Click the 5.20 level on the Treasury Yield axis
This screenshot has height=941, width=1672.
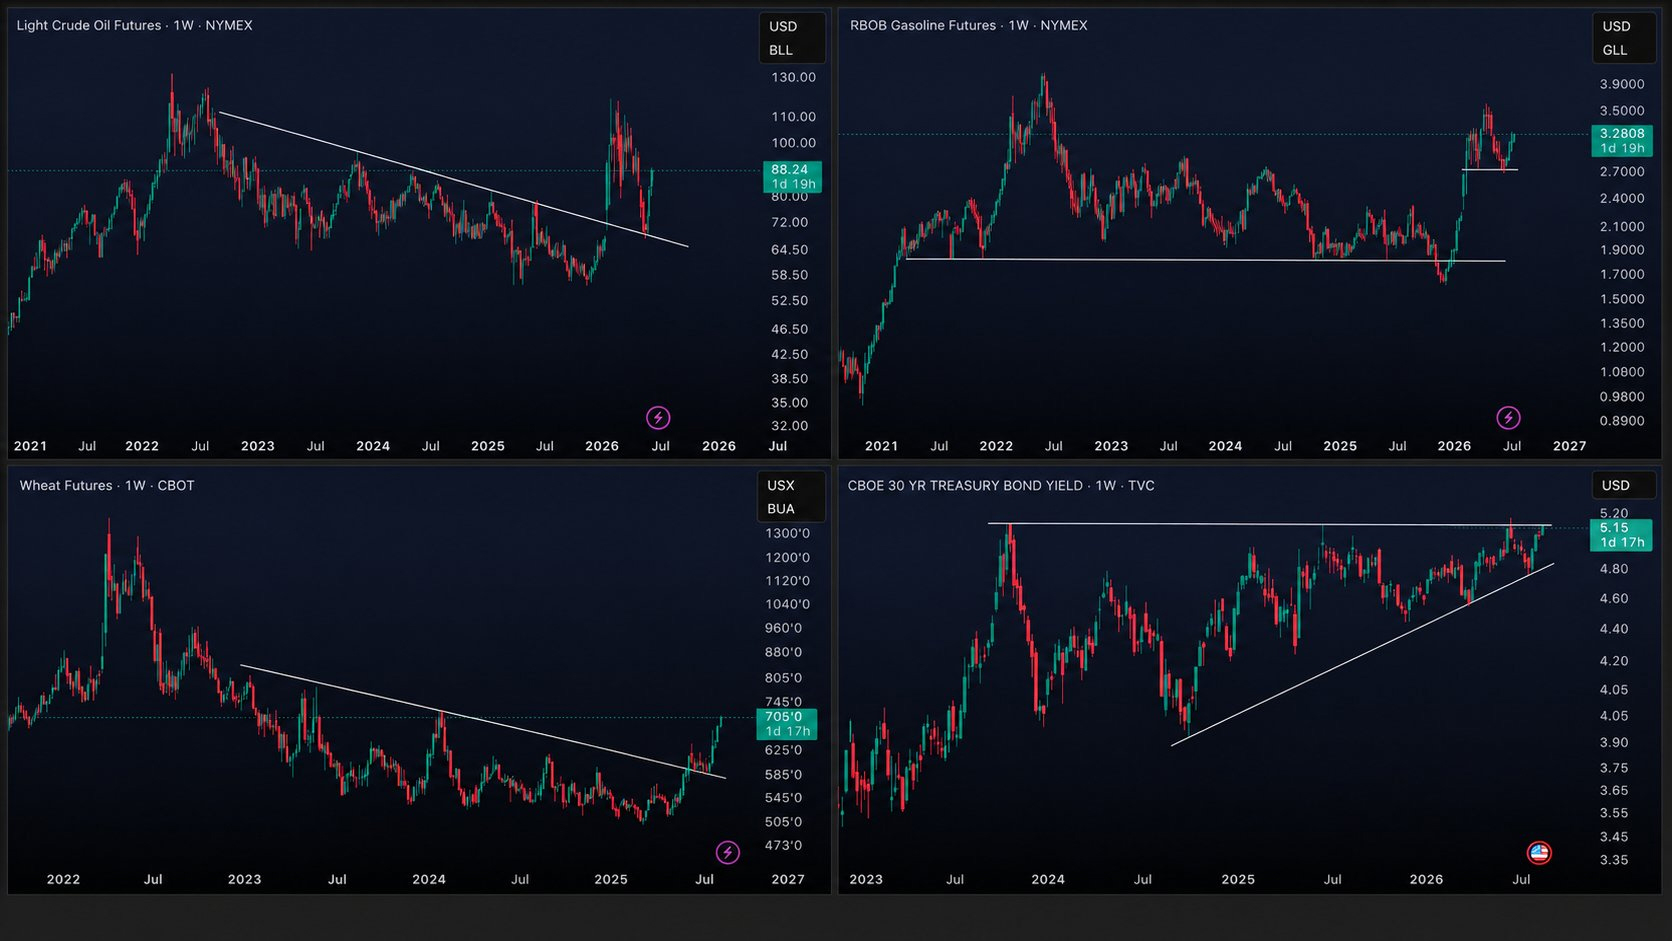point(1613,514)
